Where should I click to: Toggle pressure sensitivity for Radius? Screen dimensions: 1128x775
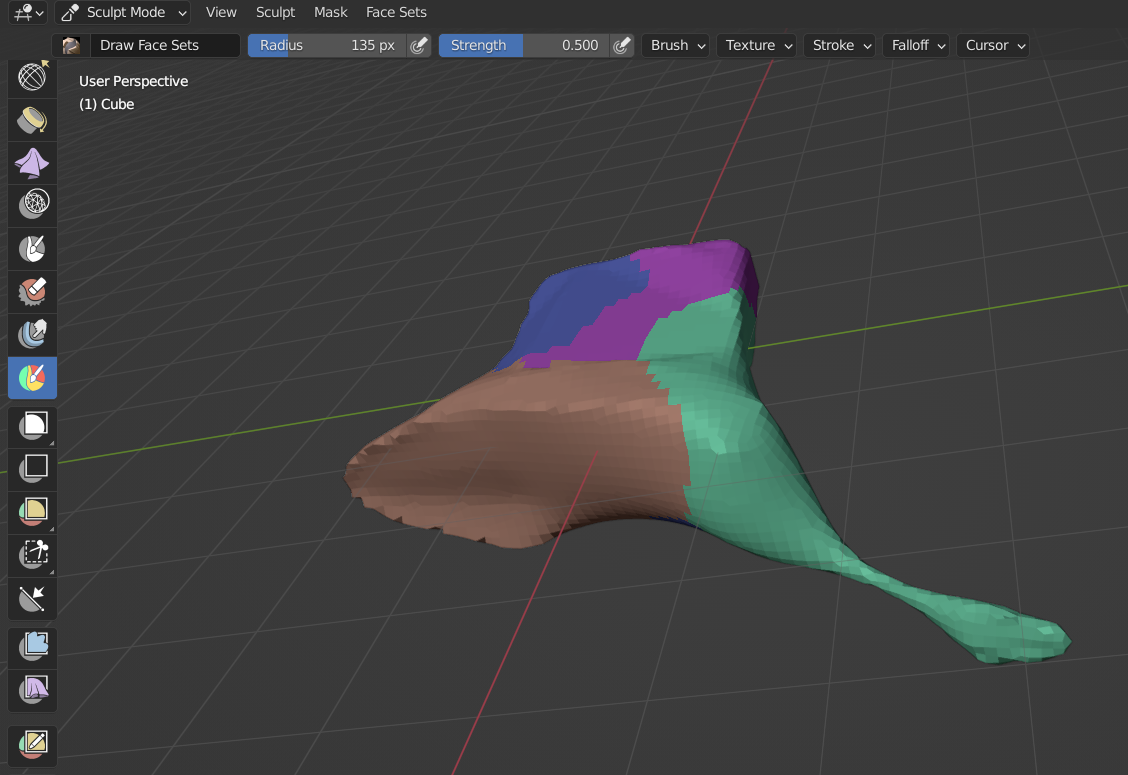point(419,45)
